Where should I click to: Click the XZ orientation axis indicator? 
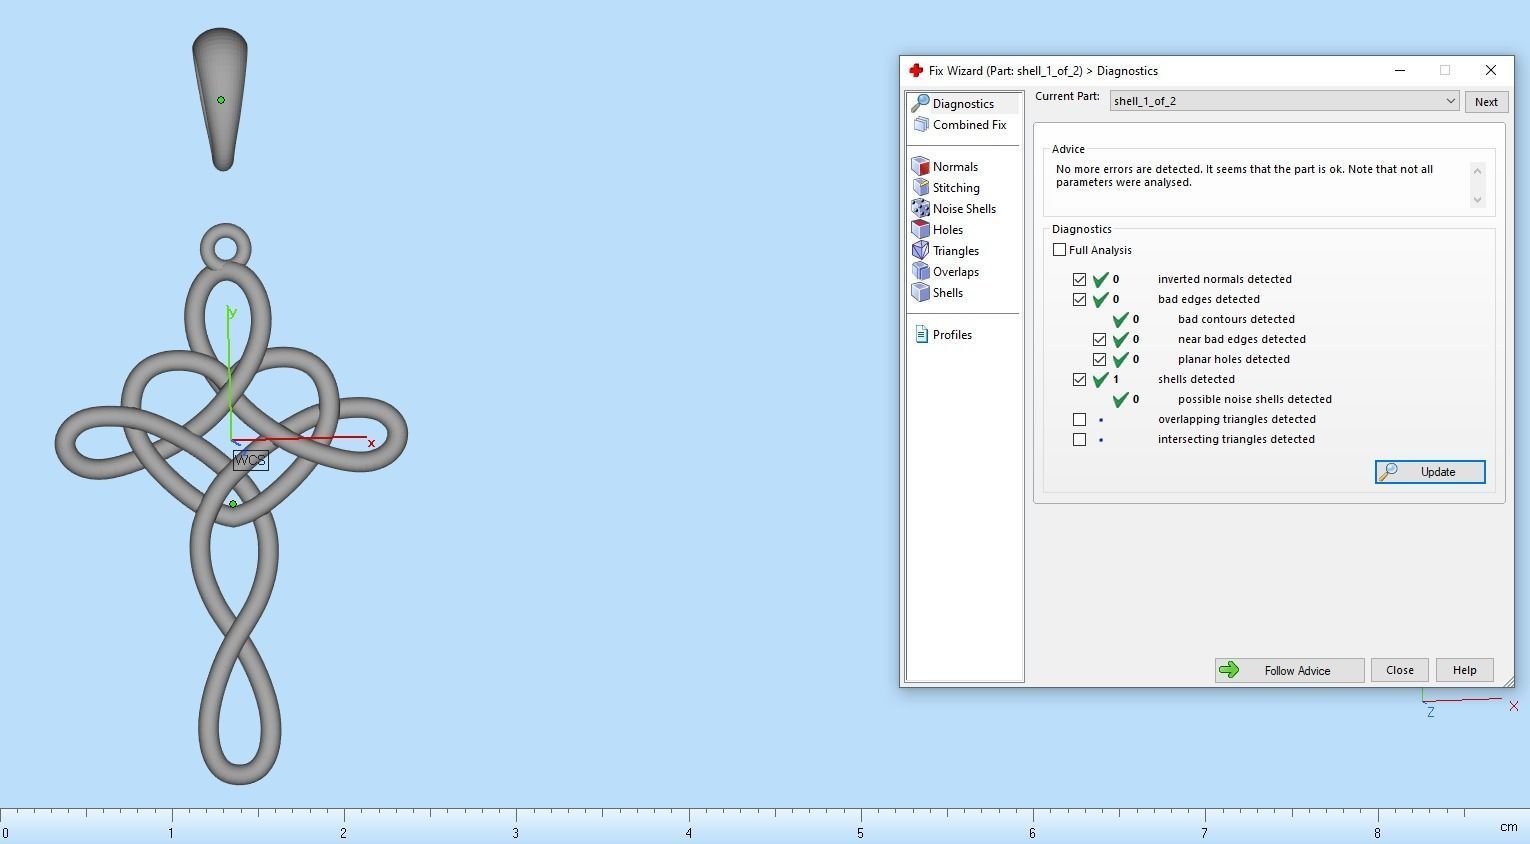[x=1468, y=704]
